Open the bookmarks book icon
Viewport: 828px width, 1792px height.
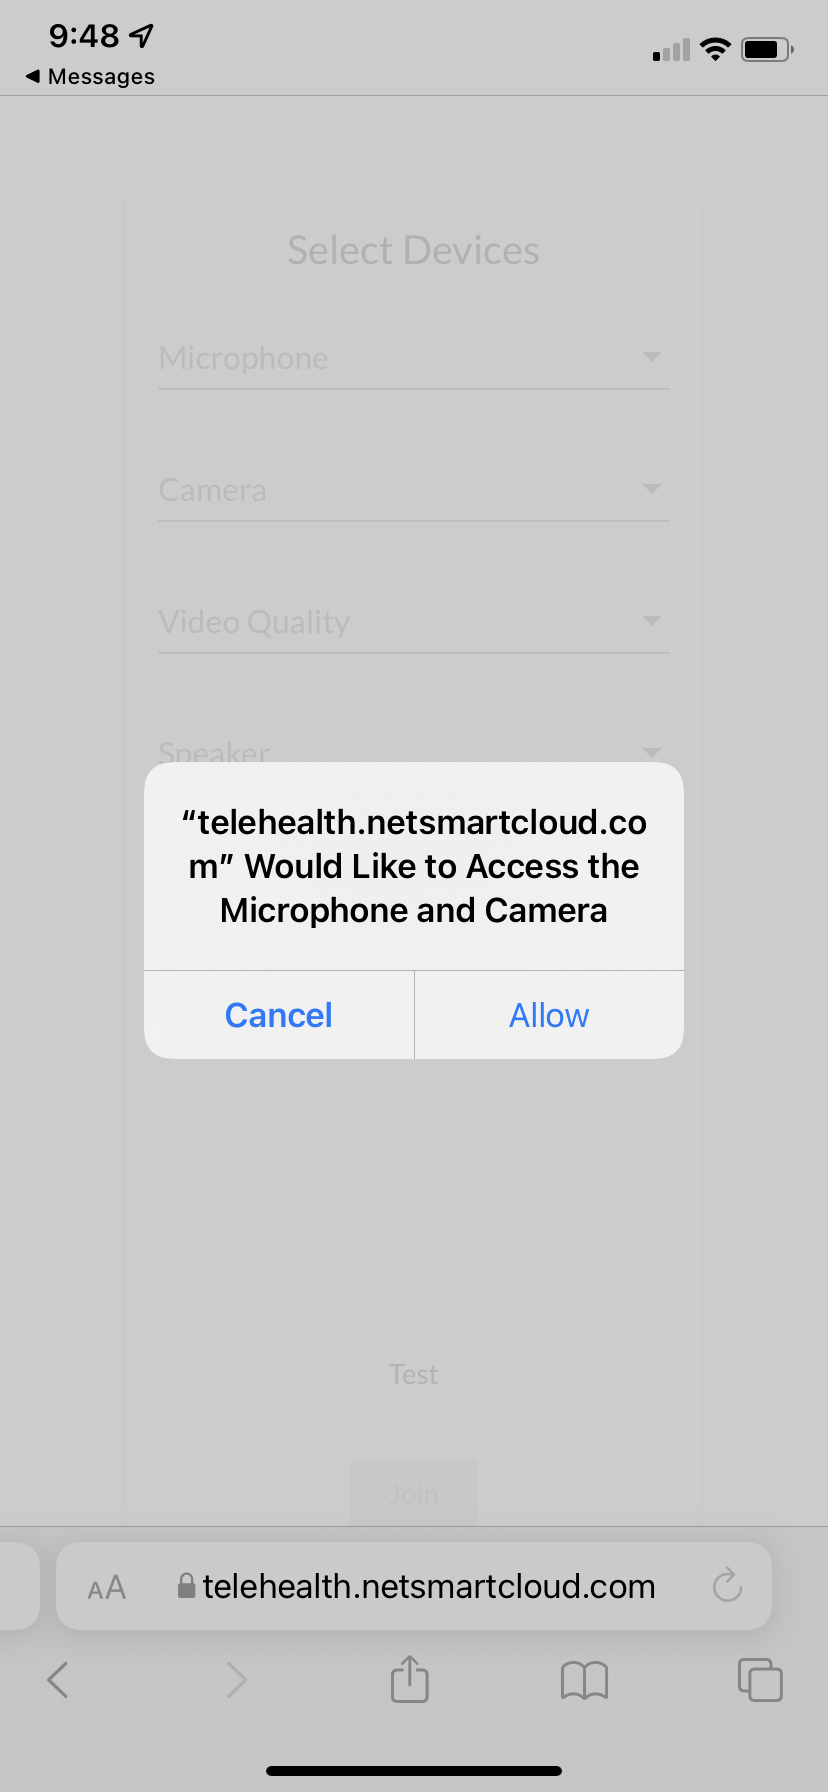pyautogui.click(x=585, y=1680)
